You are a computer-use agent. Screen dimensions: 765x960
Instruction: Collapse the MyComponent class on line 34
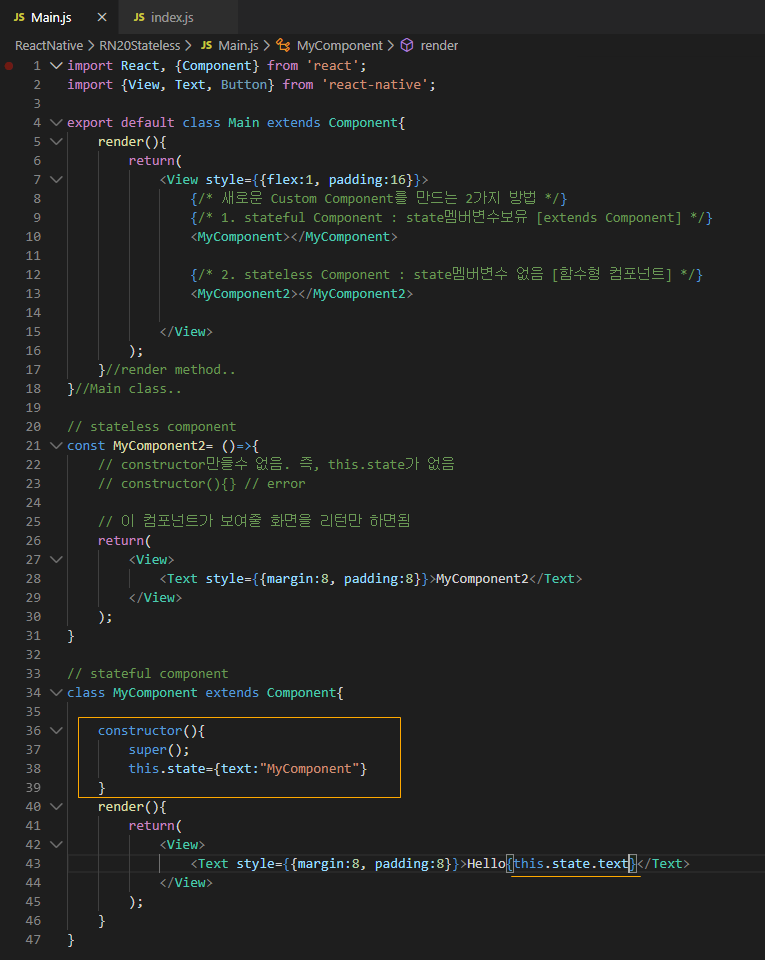coord(56,692)
